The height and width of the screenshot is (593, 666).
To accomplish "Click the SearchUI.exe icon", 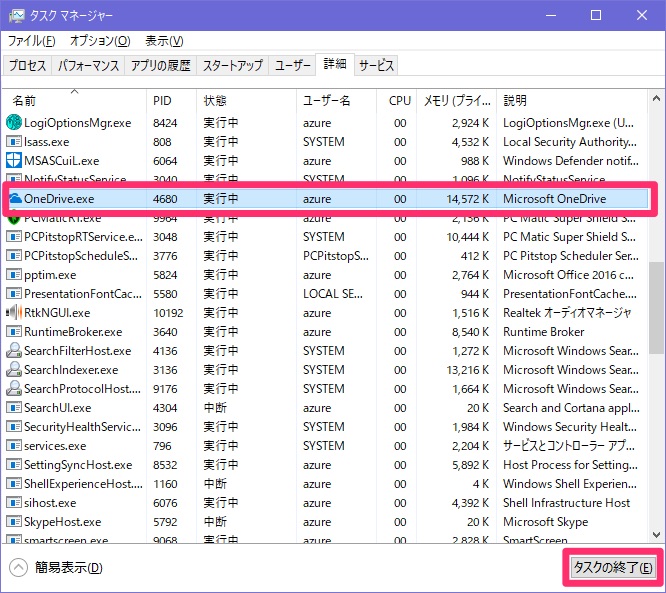I will (14, 408).
